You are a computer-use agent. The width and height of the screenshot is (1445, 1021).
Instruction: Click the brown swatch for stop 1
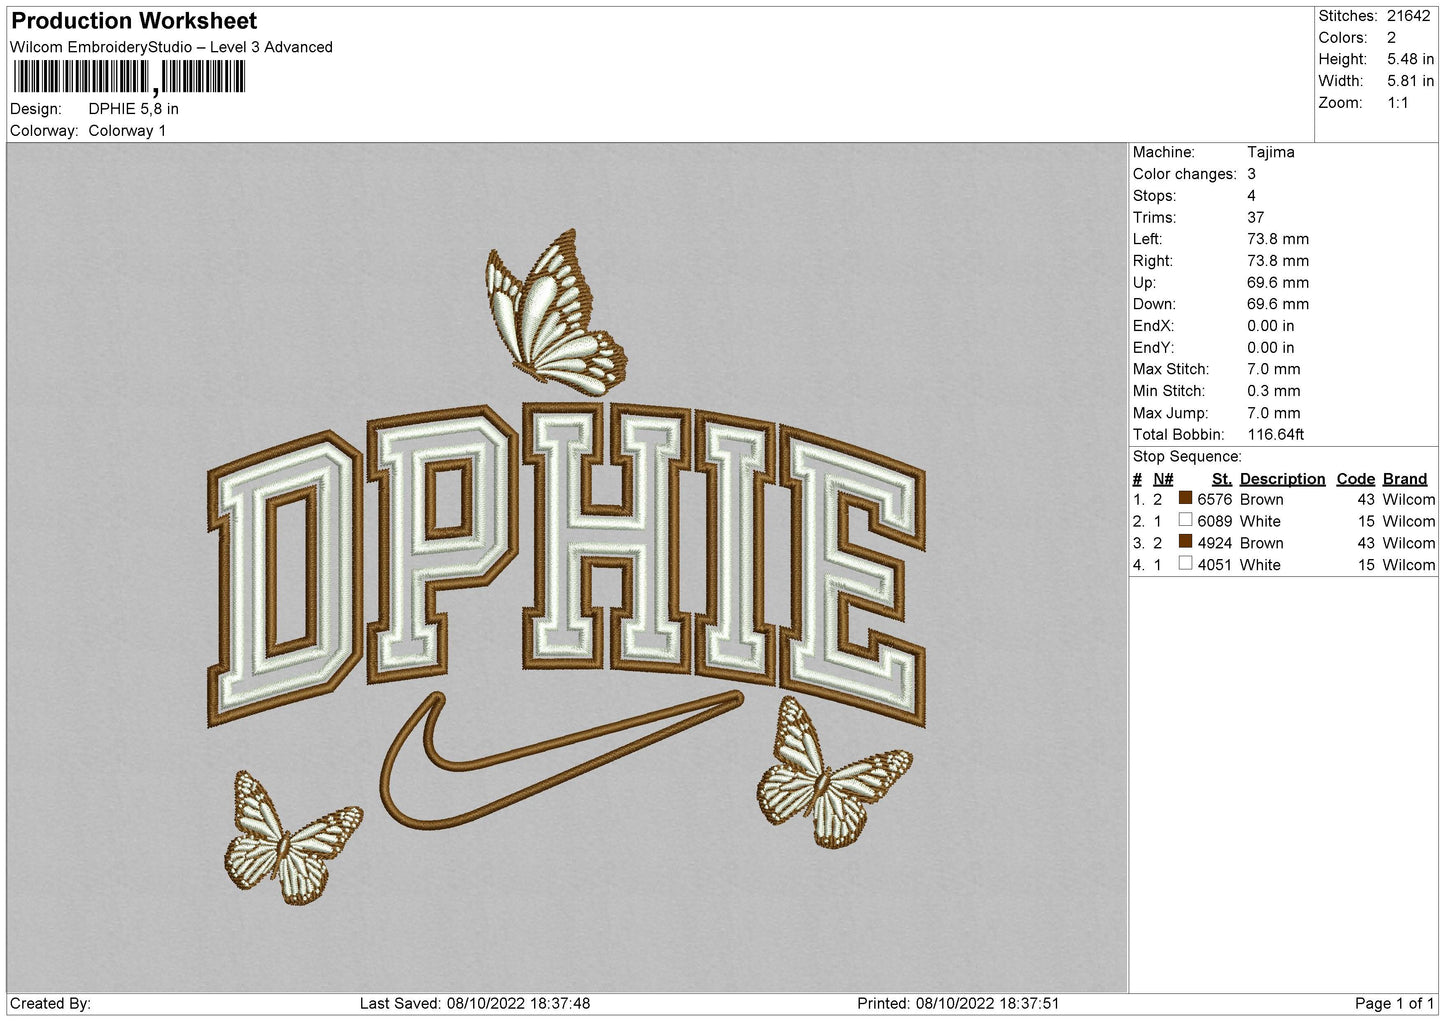(1185, 498)
